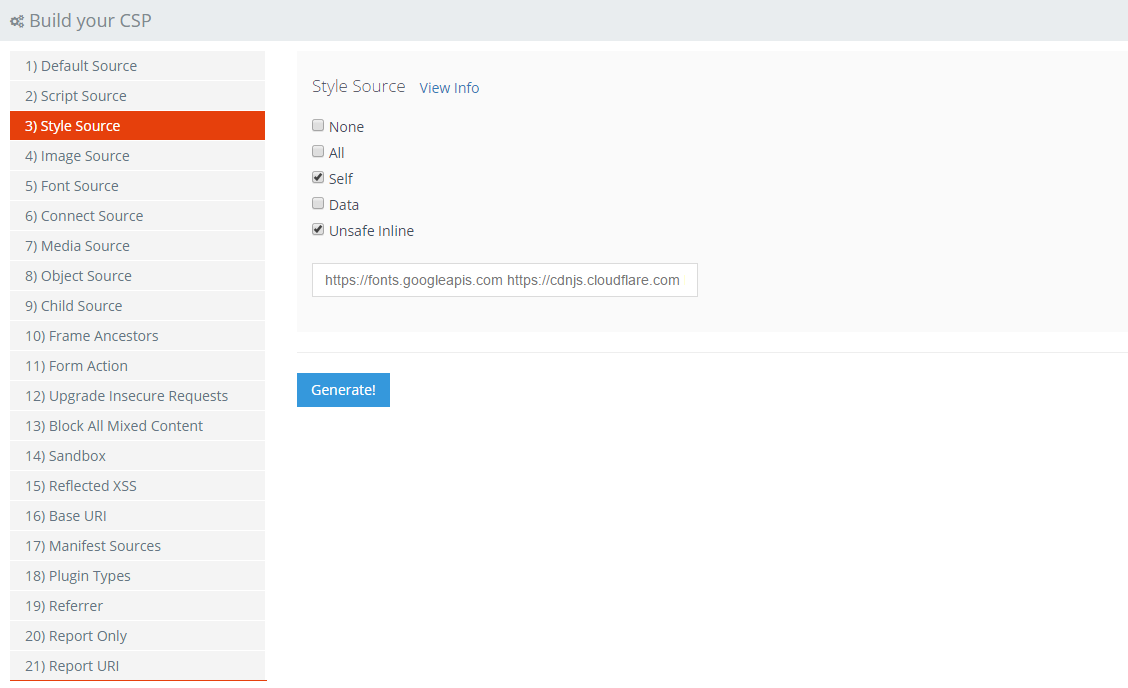Toggle the Data checkbox
Image resolution: width=1128 pixels, height=688 pixels.
[x=318, y=204]
